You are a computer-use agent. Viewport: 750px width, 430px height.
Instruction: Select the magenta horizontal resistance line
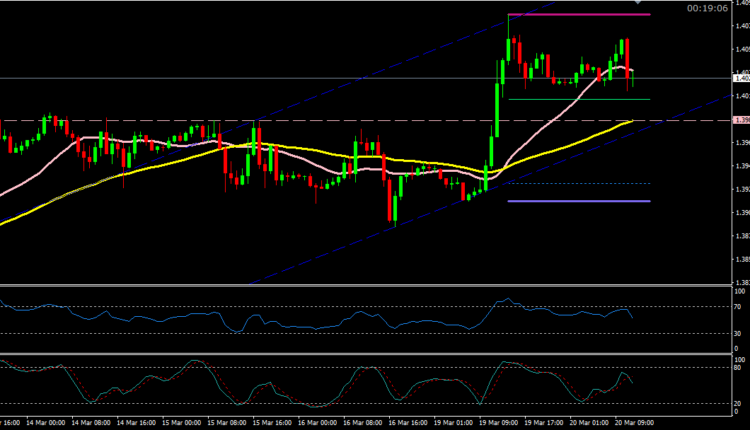click(580, 14)
